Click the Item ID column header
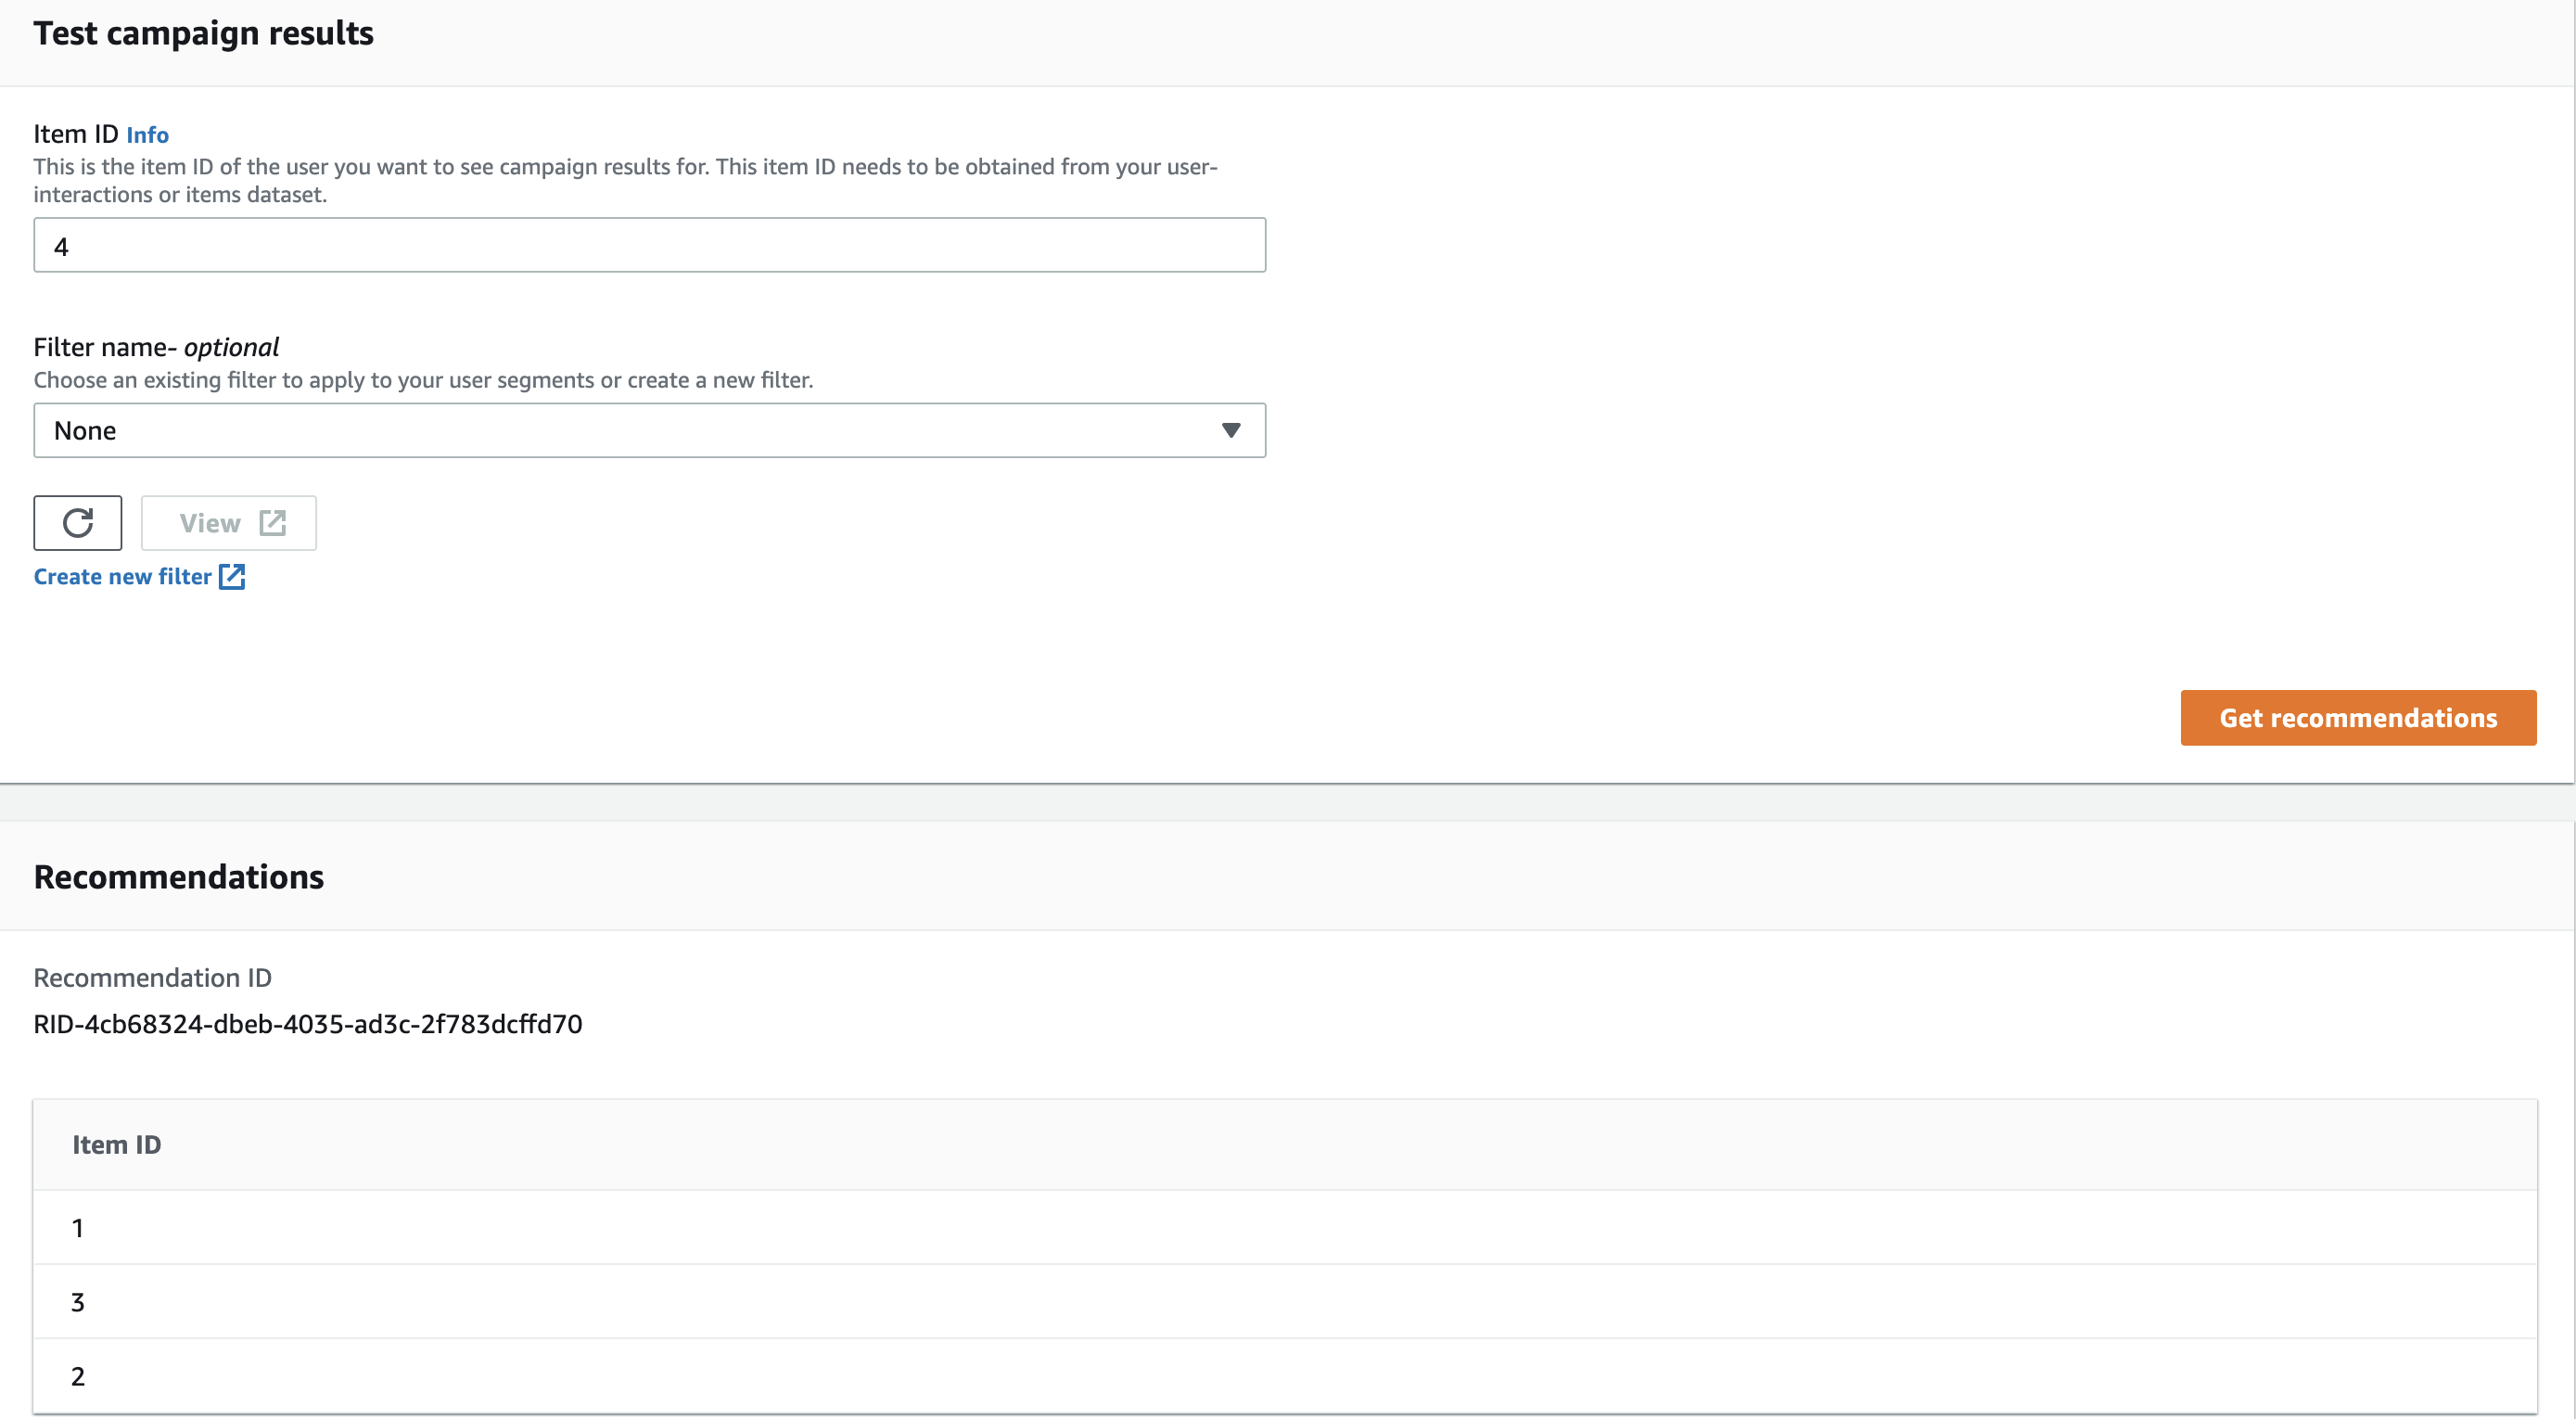 [x=116, y=1145]
